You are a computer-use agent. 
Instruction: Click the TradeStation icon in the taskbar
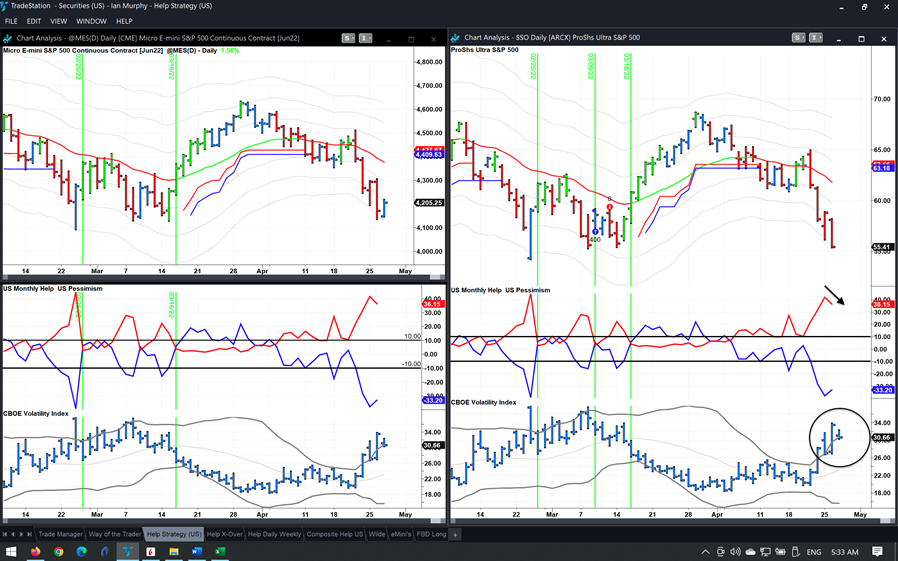click(128, 551)
